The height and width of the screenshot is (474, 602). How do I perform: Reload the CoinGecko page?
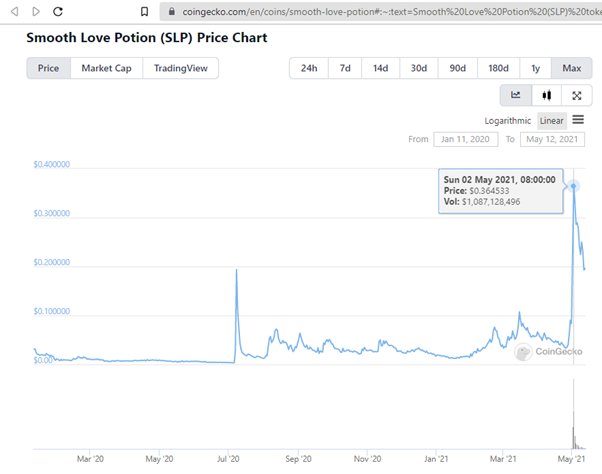[x=58, y=12]
